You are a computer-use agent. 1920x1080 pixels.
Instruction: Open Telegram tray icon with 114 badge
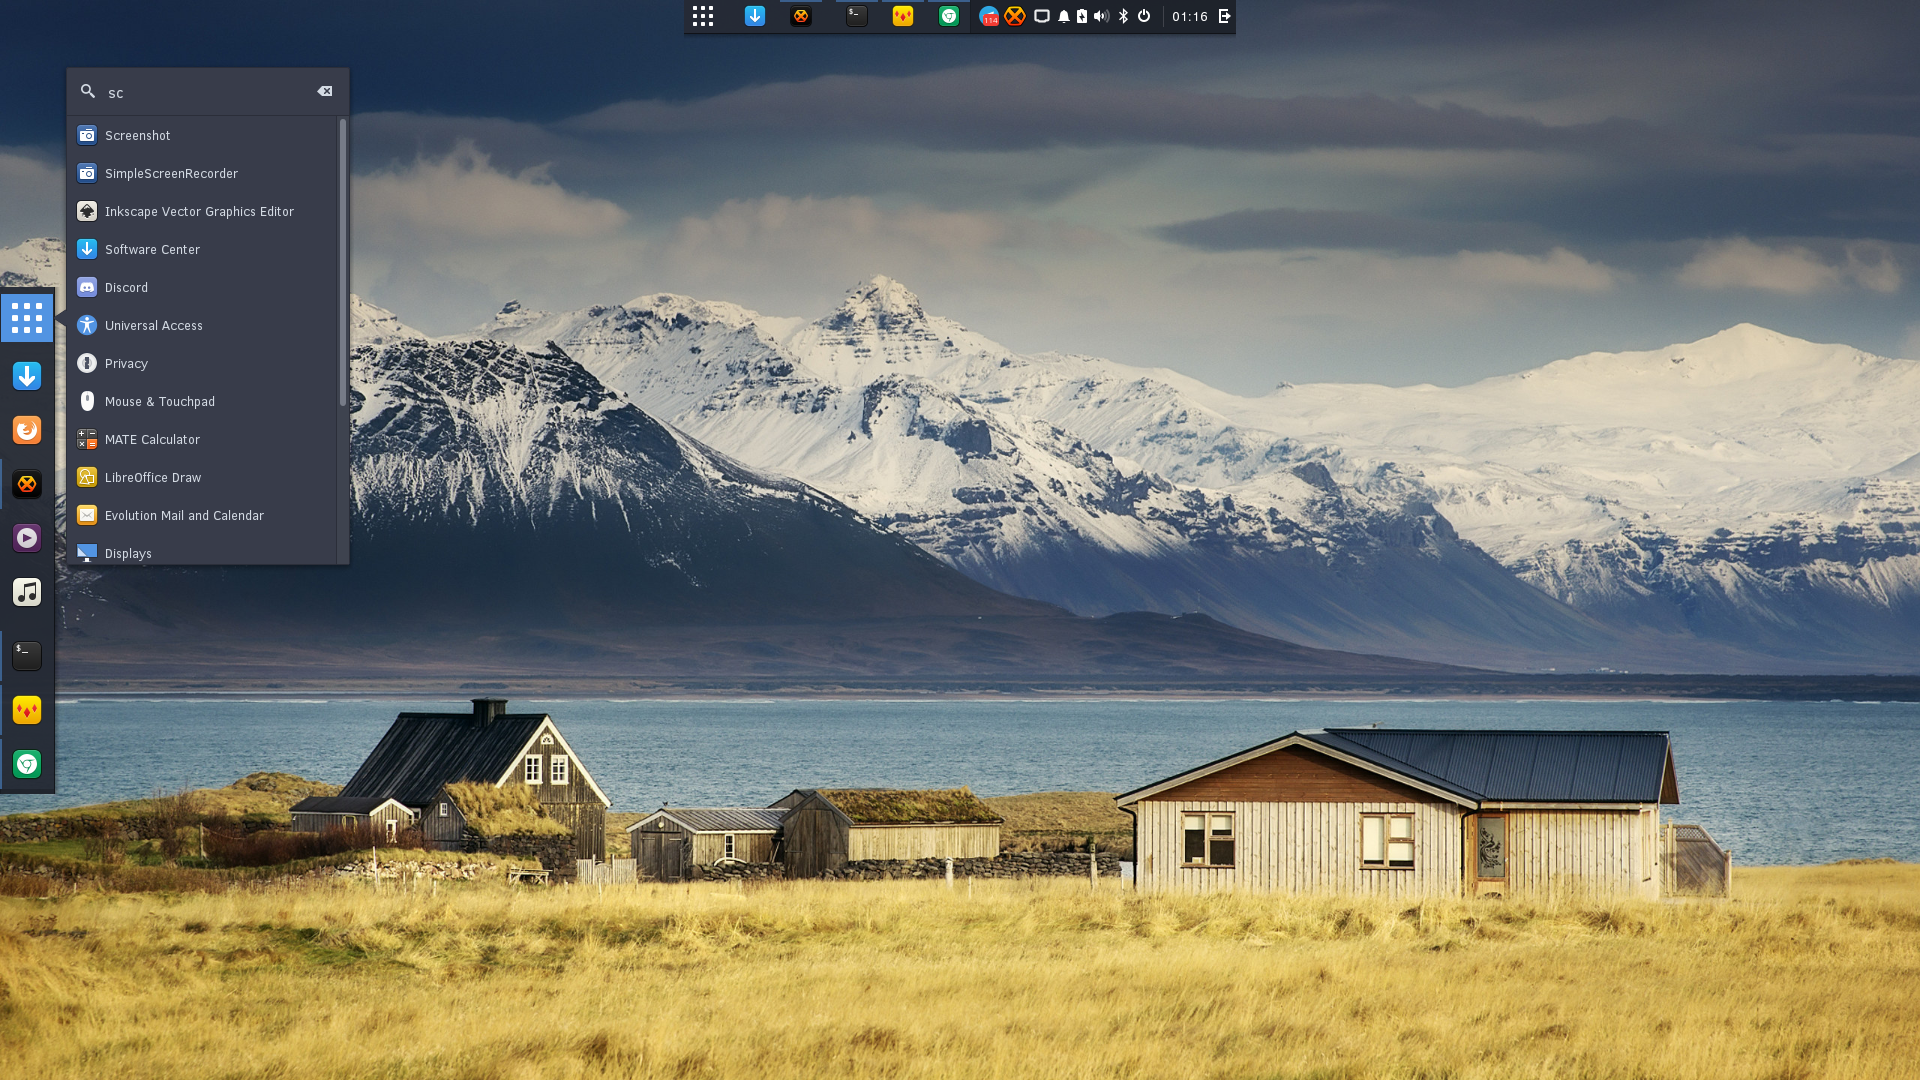point(989,16)
